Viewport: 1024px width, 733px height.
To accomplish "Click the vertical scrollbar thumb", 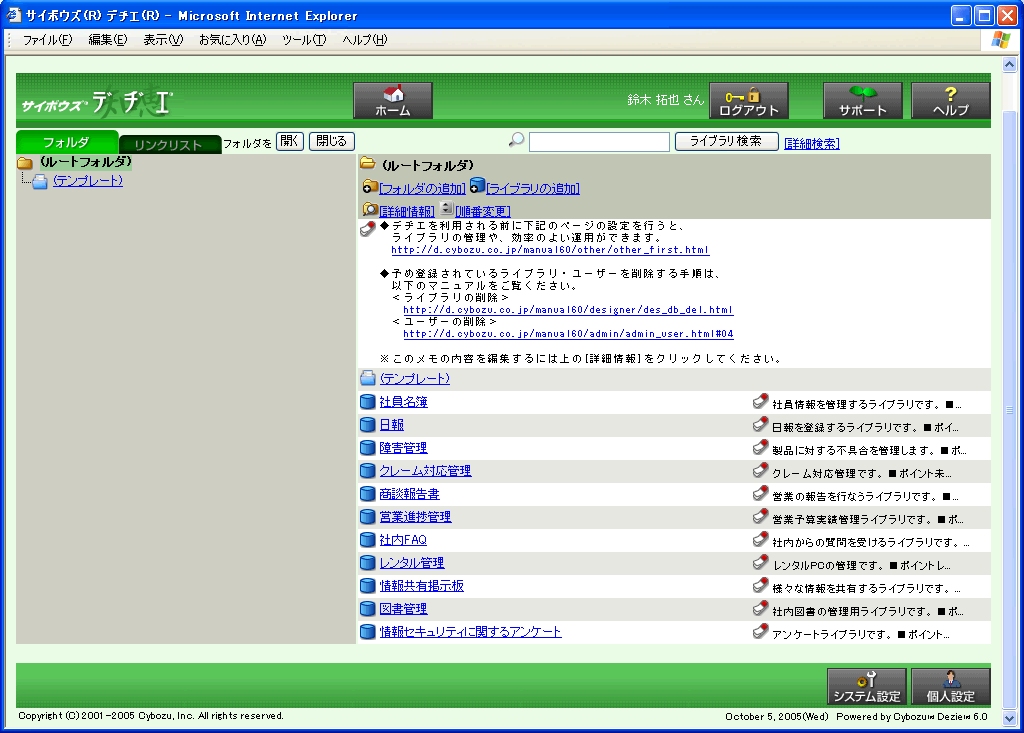I will pyautogui.click(x=1010, y=410).
